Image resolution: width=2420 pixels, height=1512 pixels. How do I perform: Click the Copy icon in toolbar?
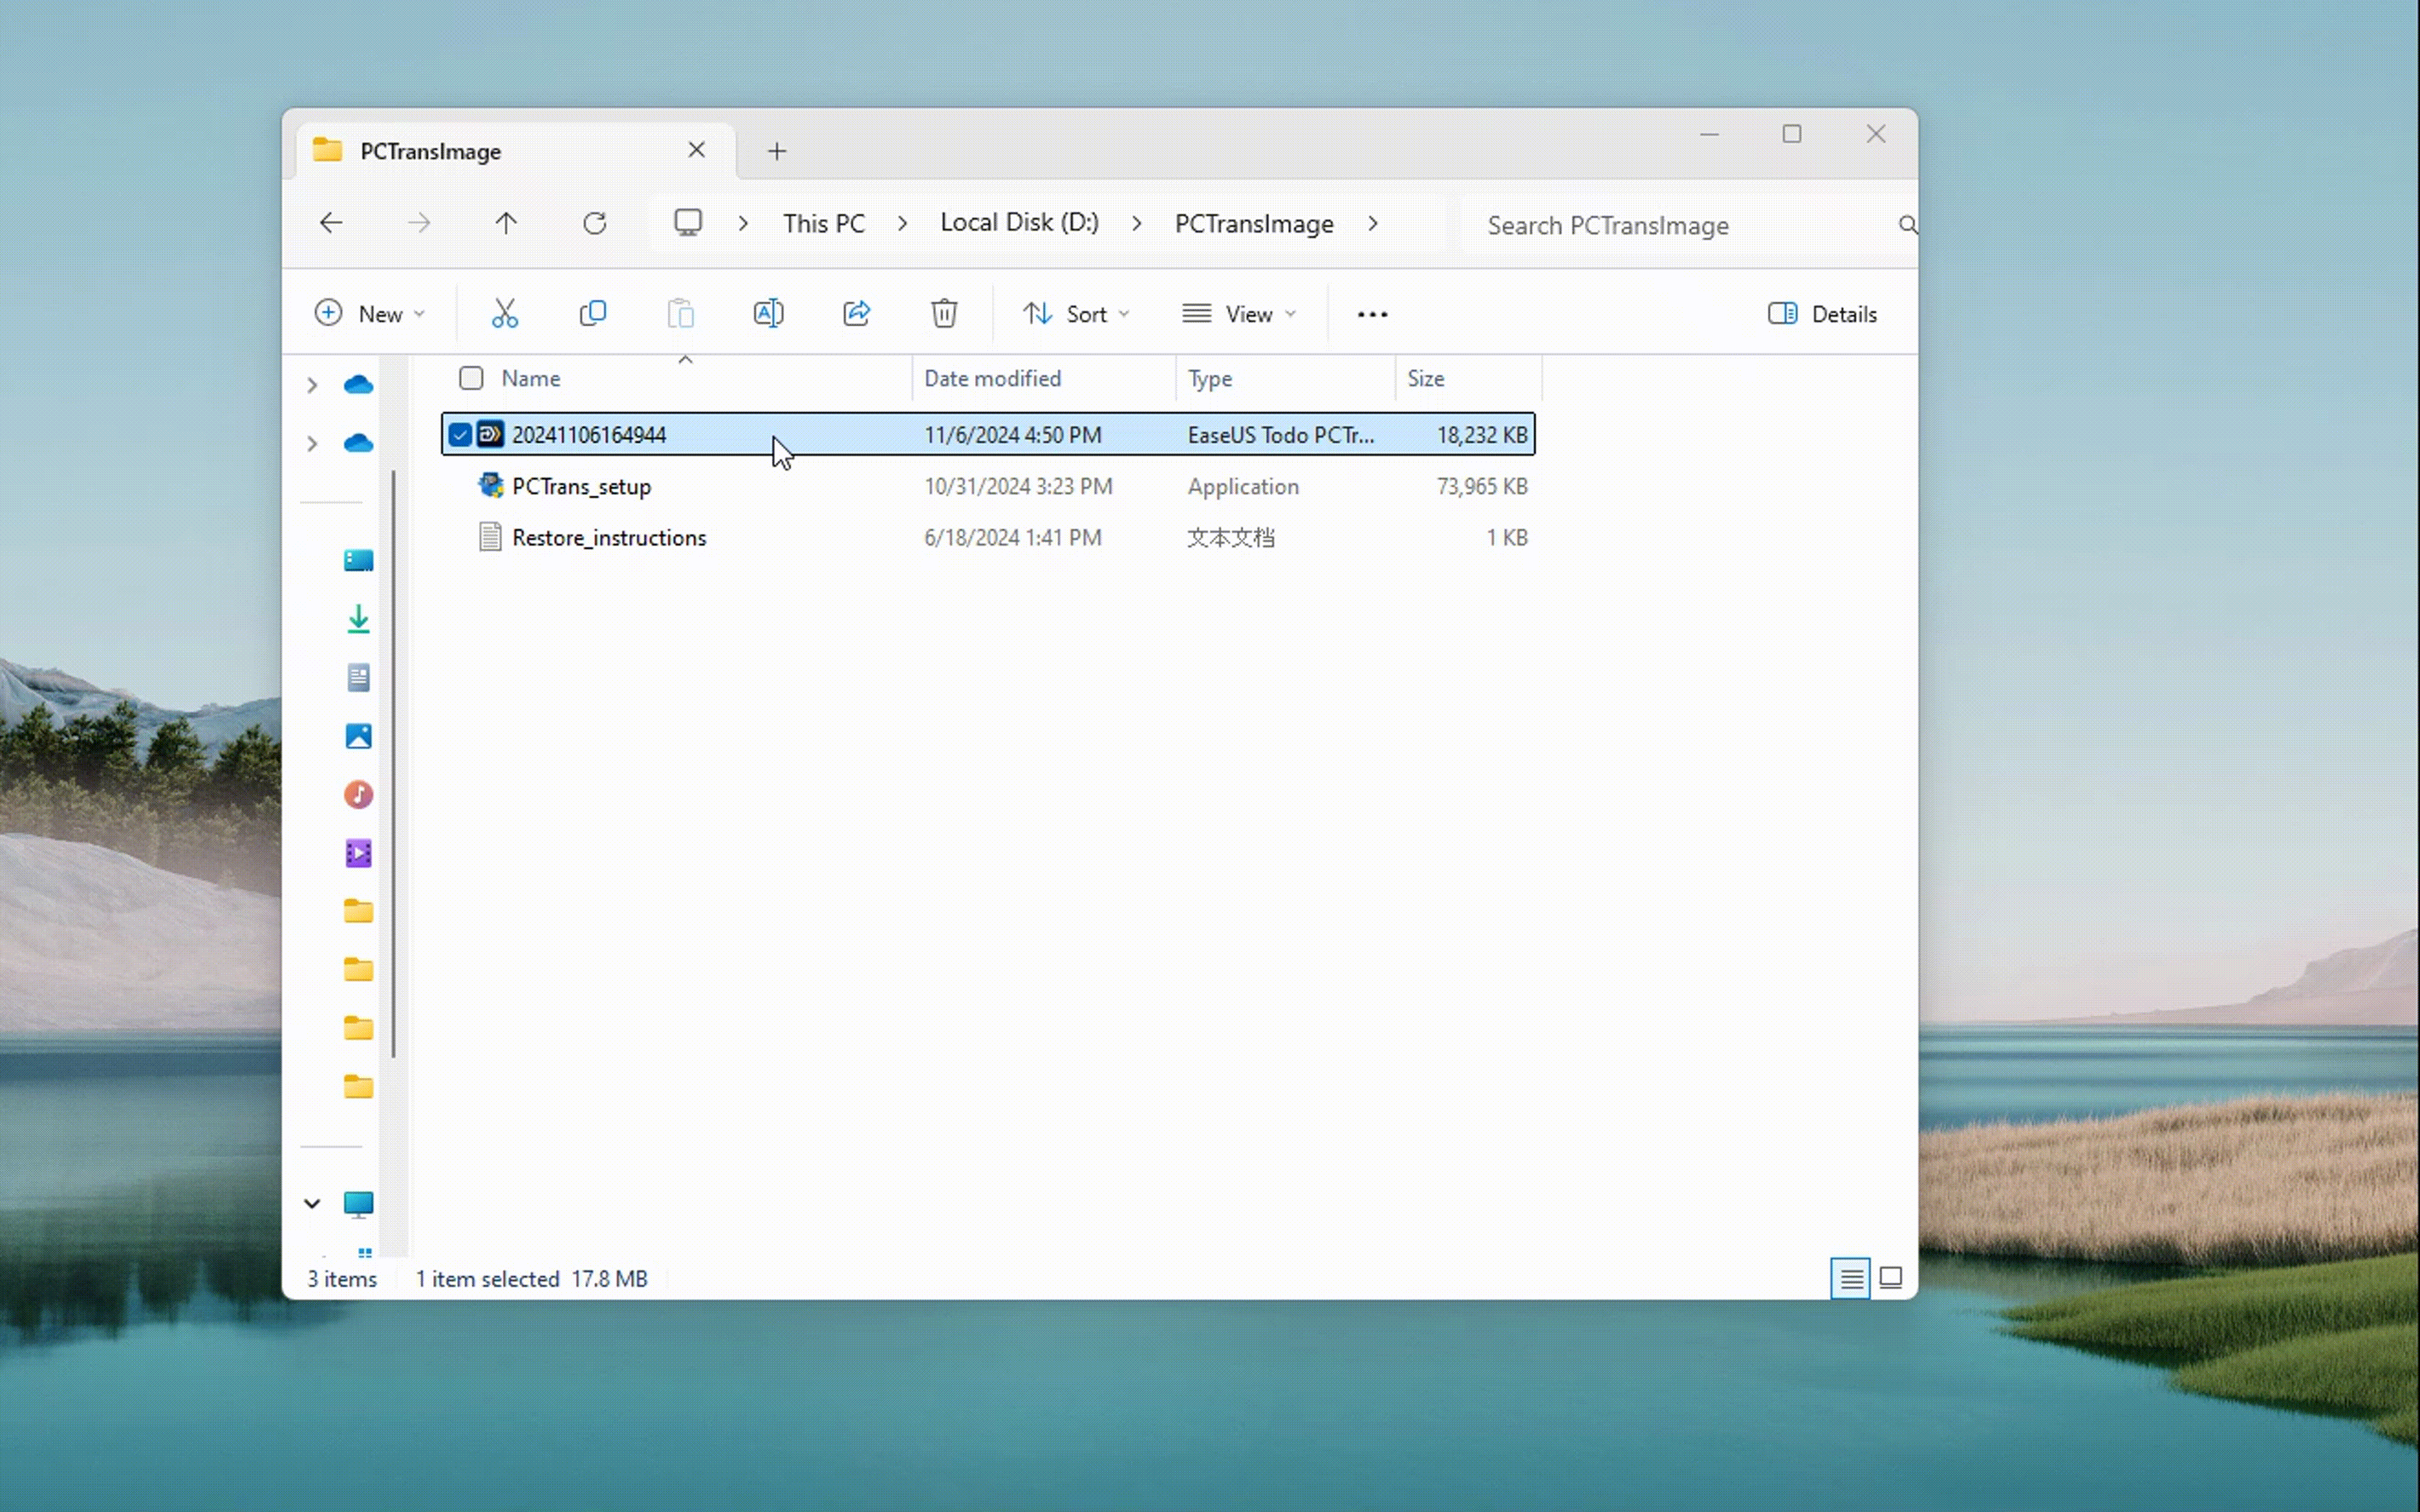point(593,314)
